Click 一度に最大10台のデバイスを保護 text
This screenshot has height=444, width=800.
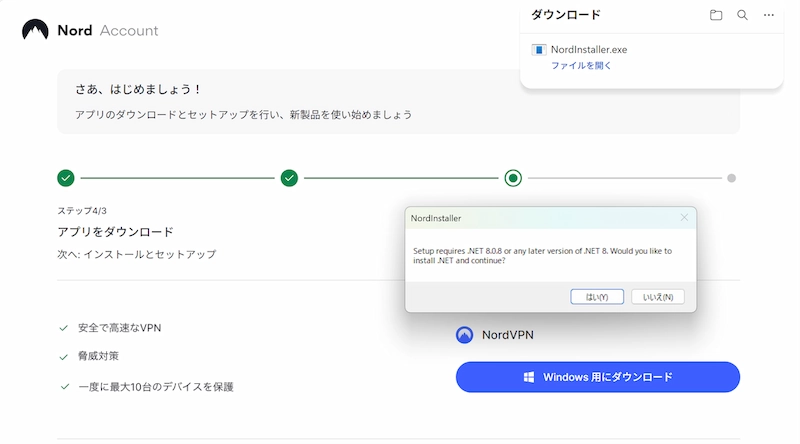[x=156, y=387]
